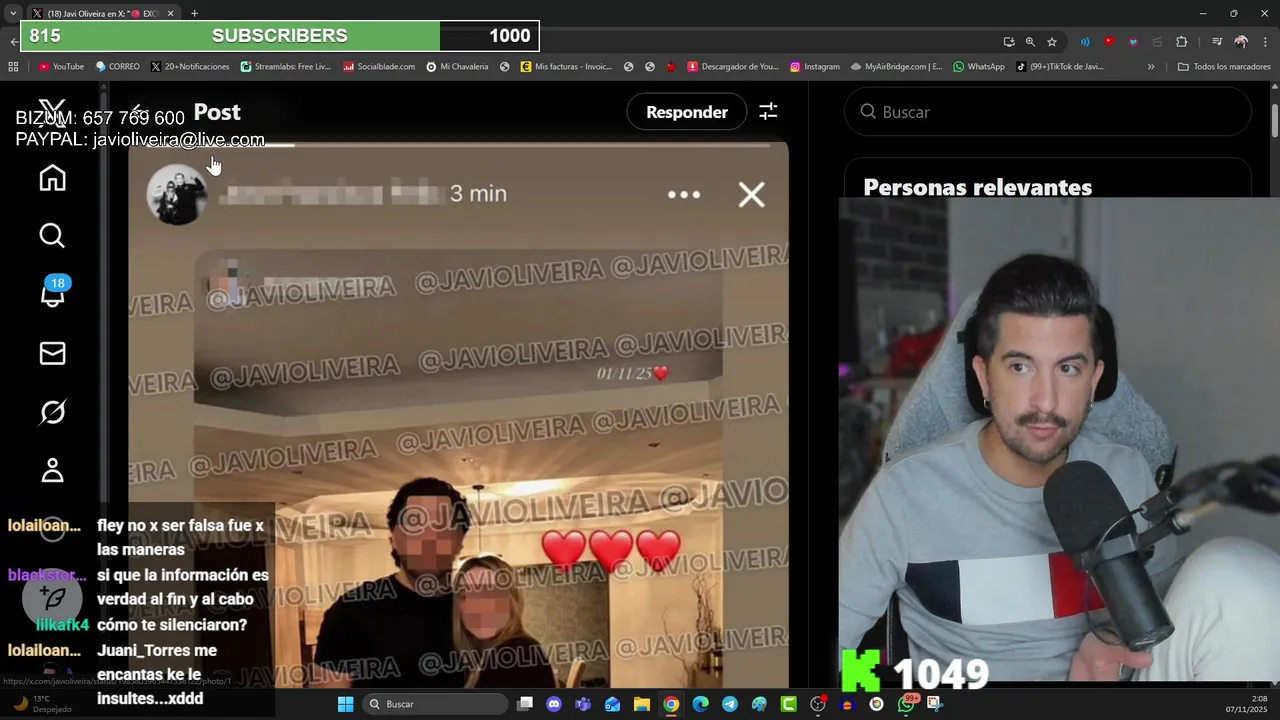
Task: Open the Descargador de You... bookmark
Action: point(733,67)
